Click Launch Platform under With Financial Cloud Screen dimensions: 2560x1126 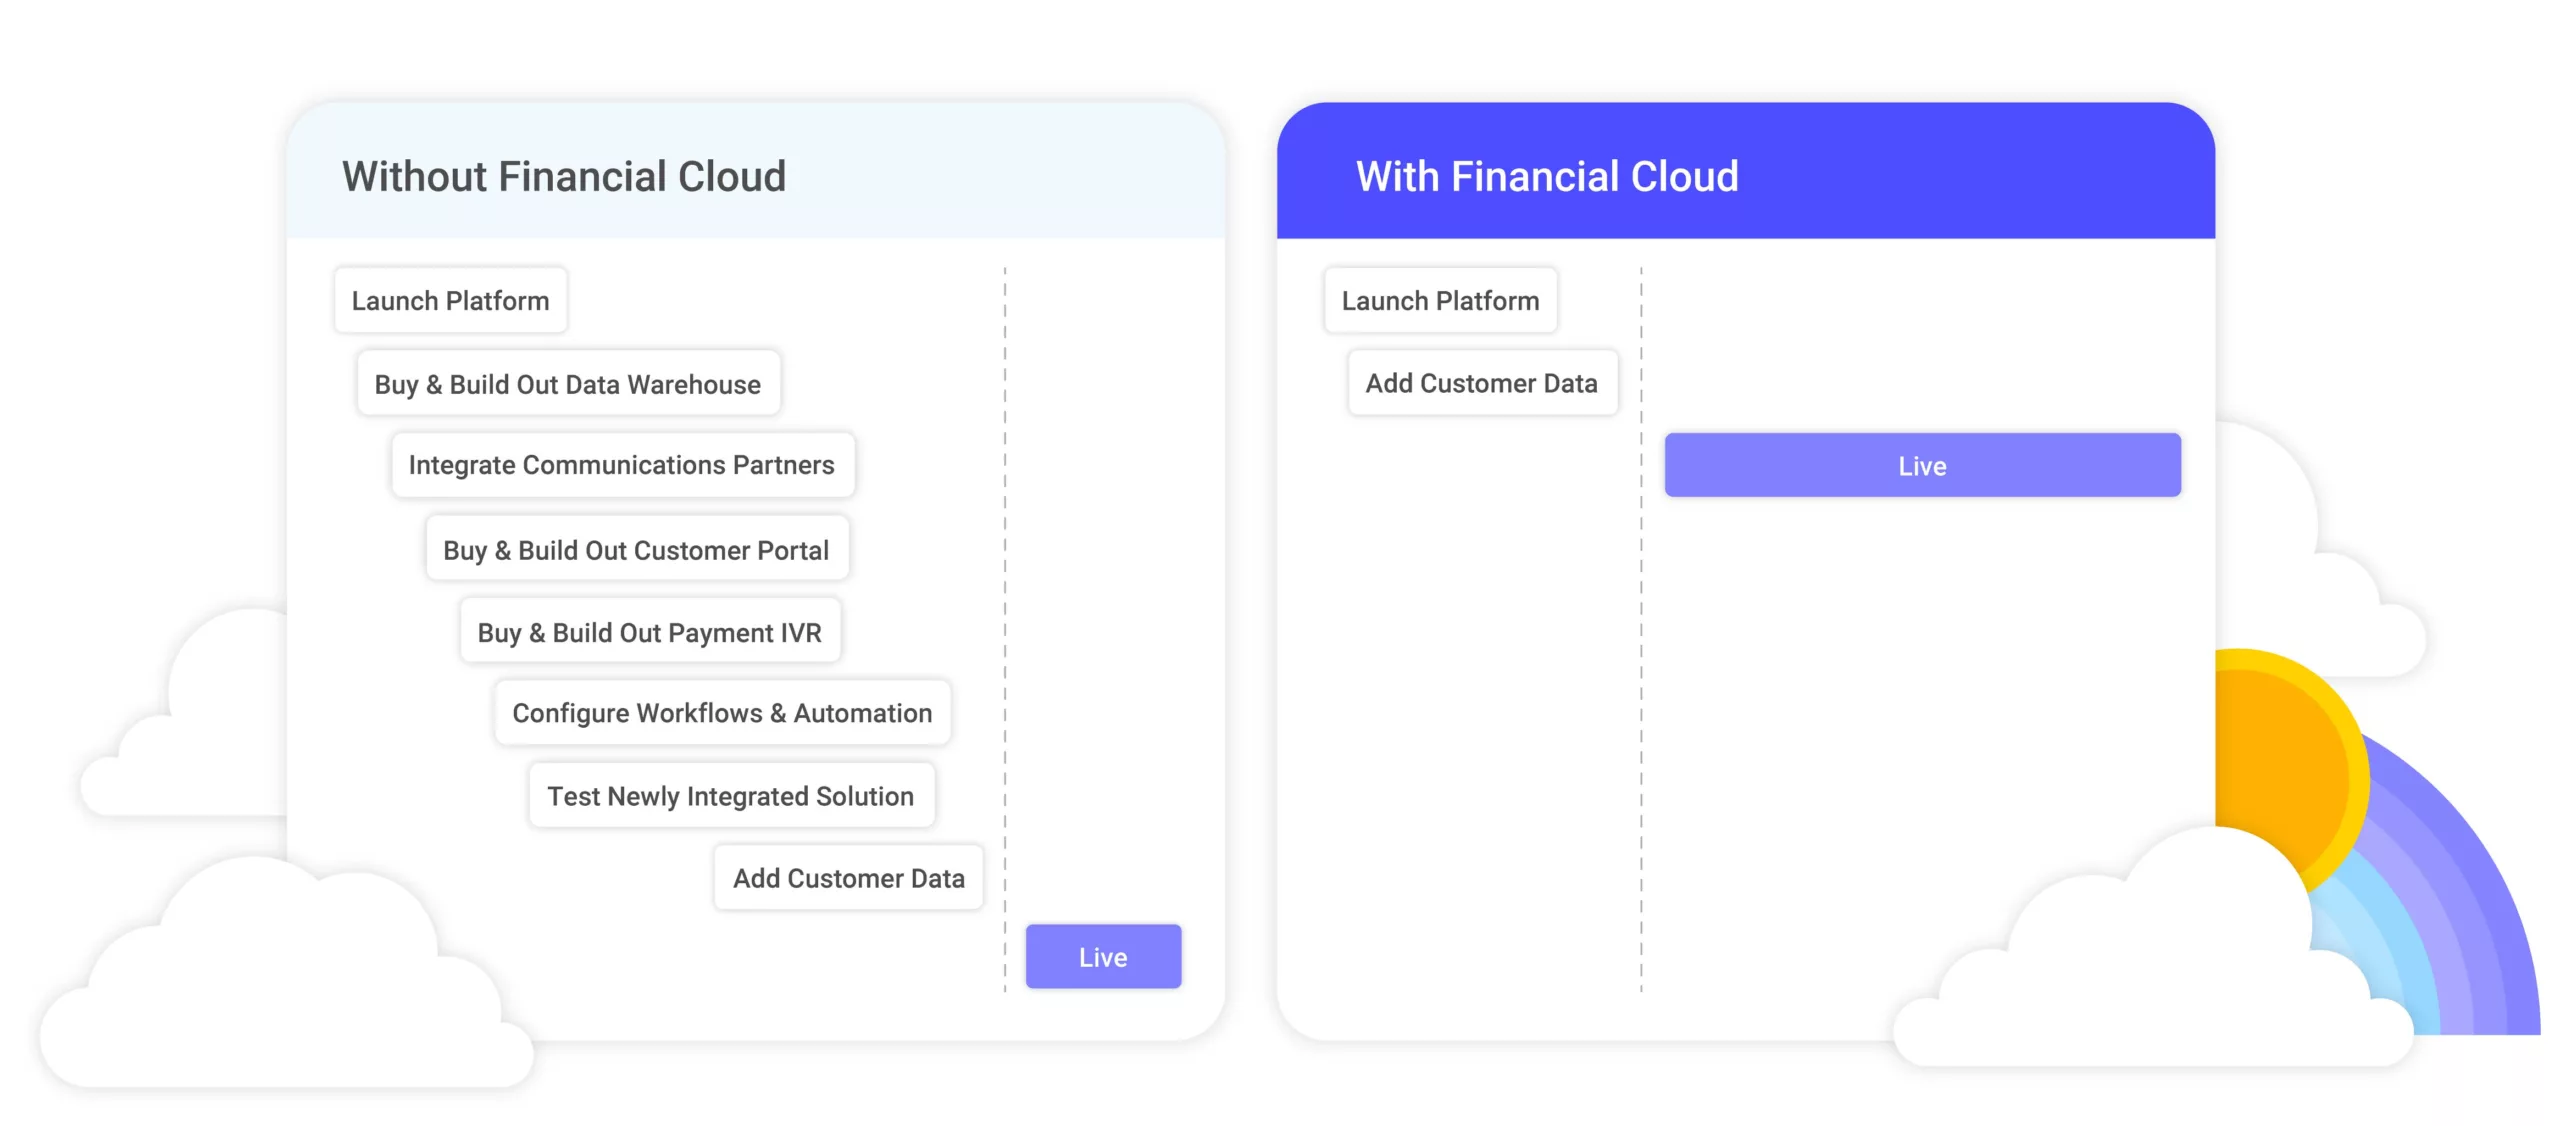1440,300
